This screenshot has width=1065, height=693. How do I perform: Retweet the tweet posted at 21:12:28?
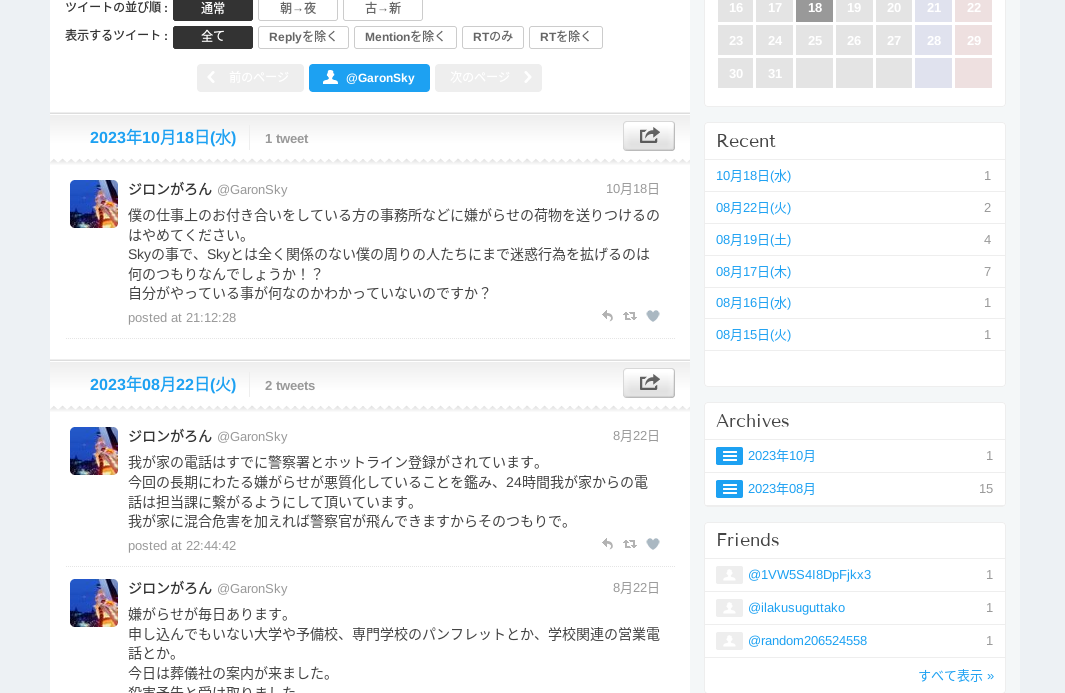[x=630, y=316]
